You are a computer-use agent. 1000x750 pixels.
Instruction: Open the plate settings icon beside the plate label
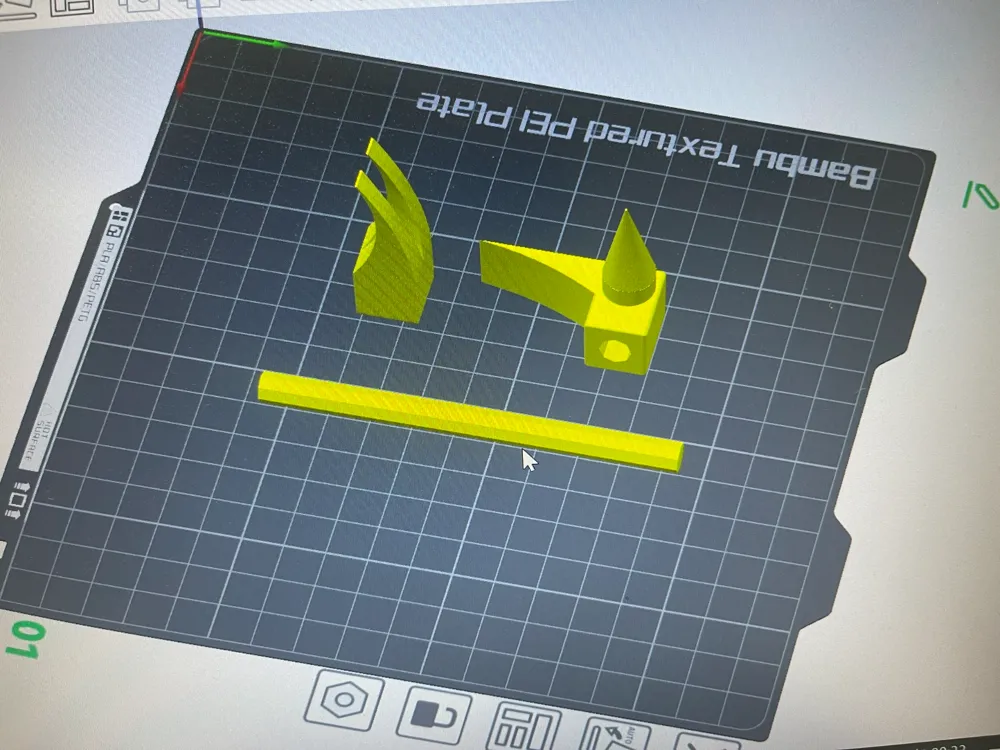click(119, 215)
